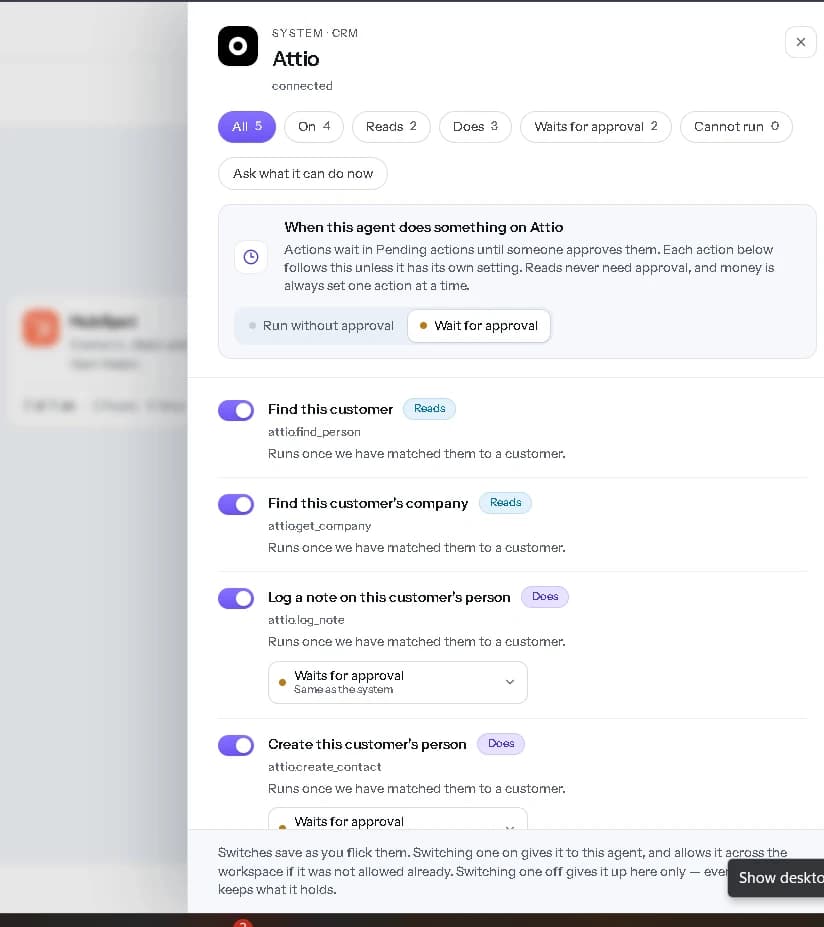Show only Does 3 actions
Viewport: 824px width, 927px height.
[475, 127]
